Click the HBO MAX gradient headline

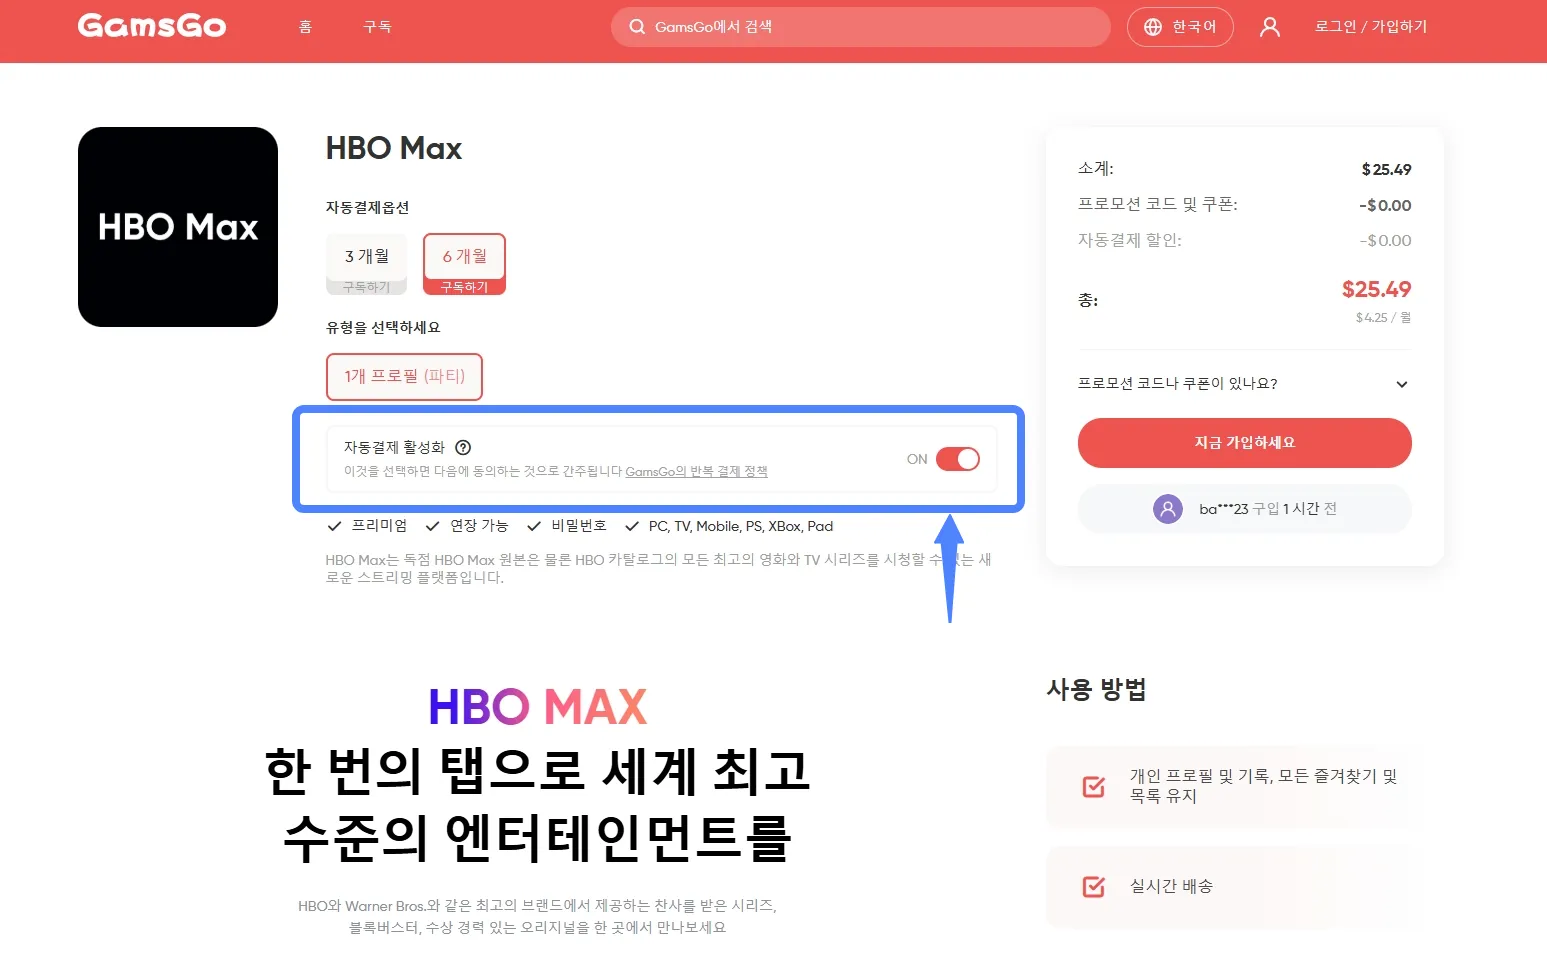click(538, 707)
